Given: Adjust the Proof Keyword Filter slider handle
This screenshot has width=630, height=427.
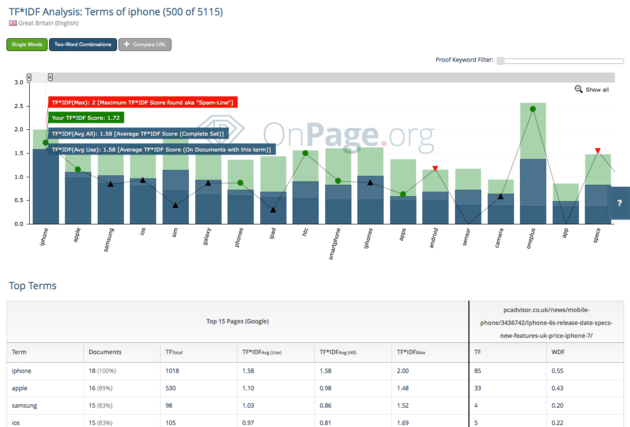Looking at the screenshot, I should click(x=501, y=61).
